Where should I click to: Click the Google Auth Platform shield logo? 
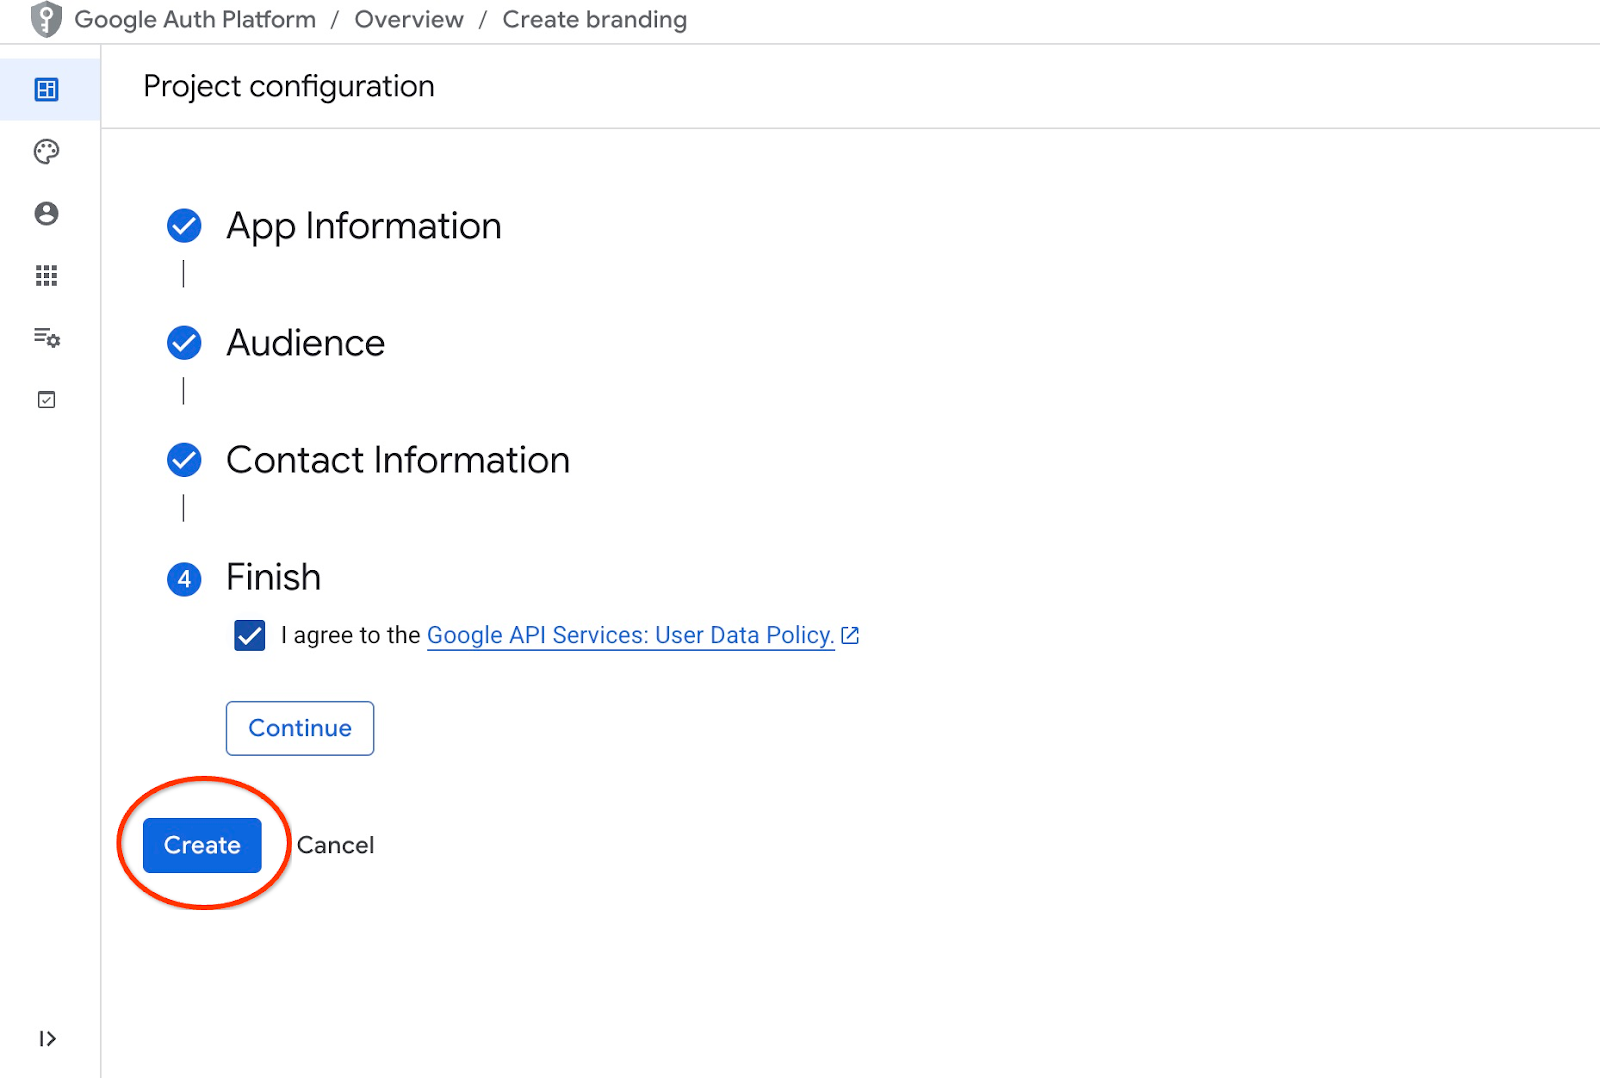[46, 20]
